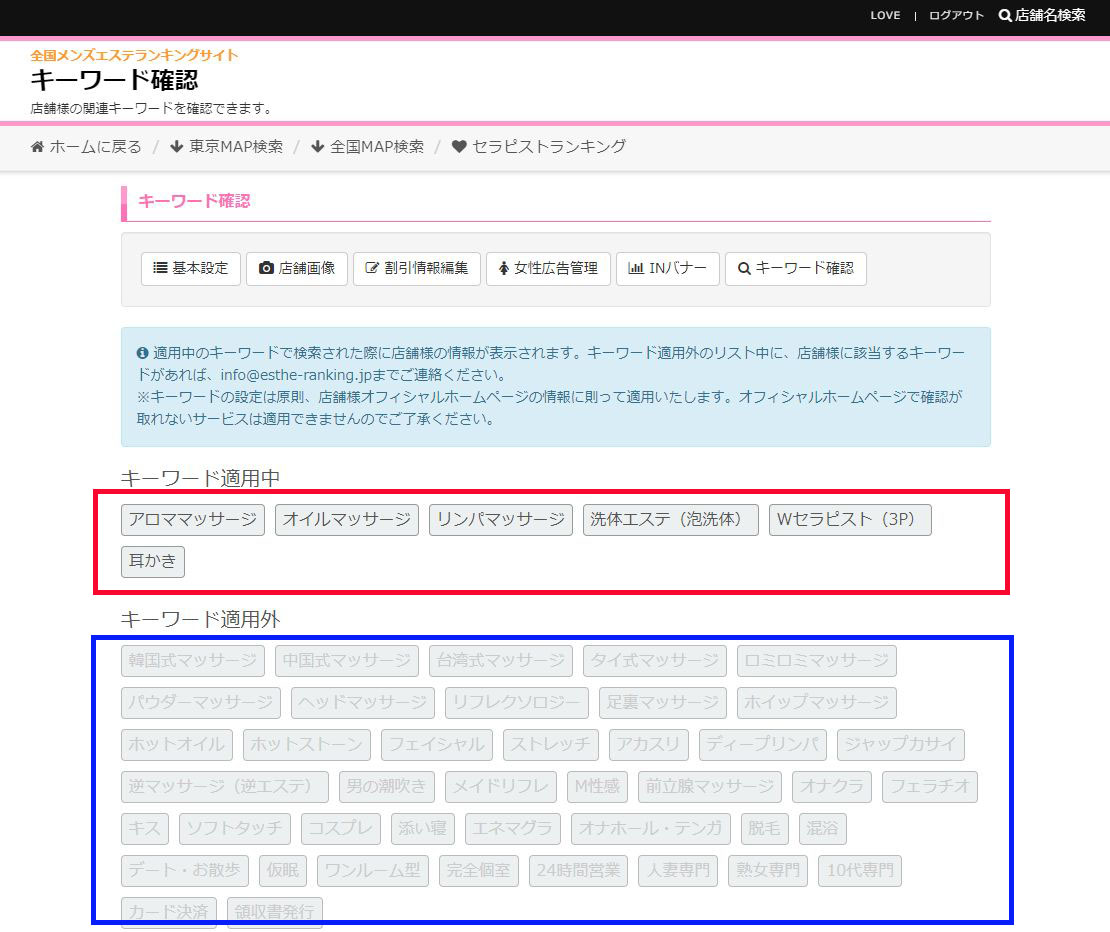Open the LOVE account link
Screen dimensions: 1110x932
coord(885,16)
